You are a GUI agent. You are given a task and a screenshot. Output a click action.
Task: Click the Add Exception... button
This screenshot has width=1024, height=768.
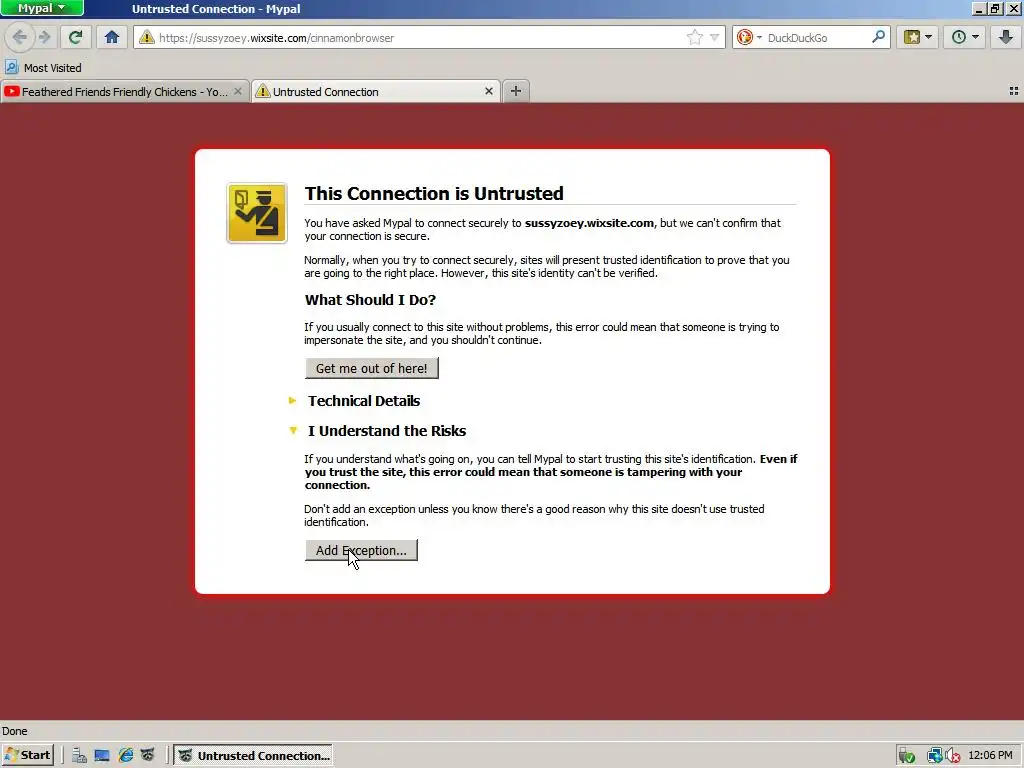click(361, 551)
